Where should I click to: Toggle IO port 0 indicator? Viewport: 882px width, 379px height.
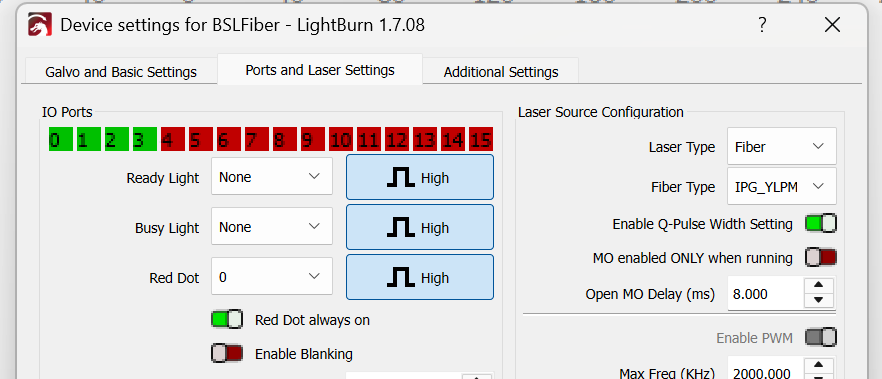(x=61, y=139)
